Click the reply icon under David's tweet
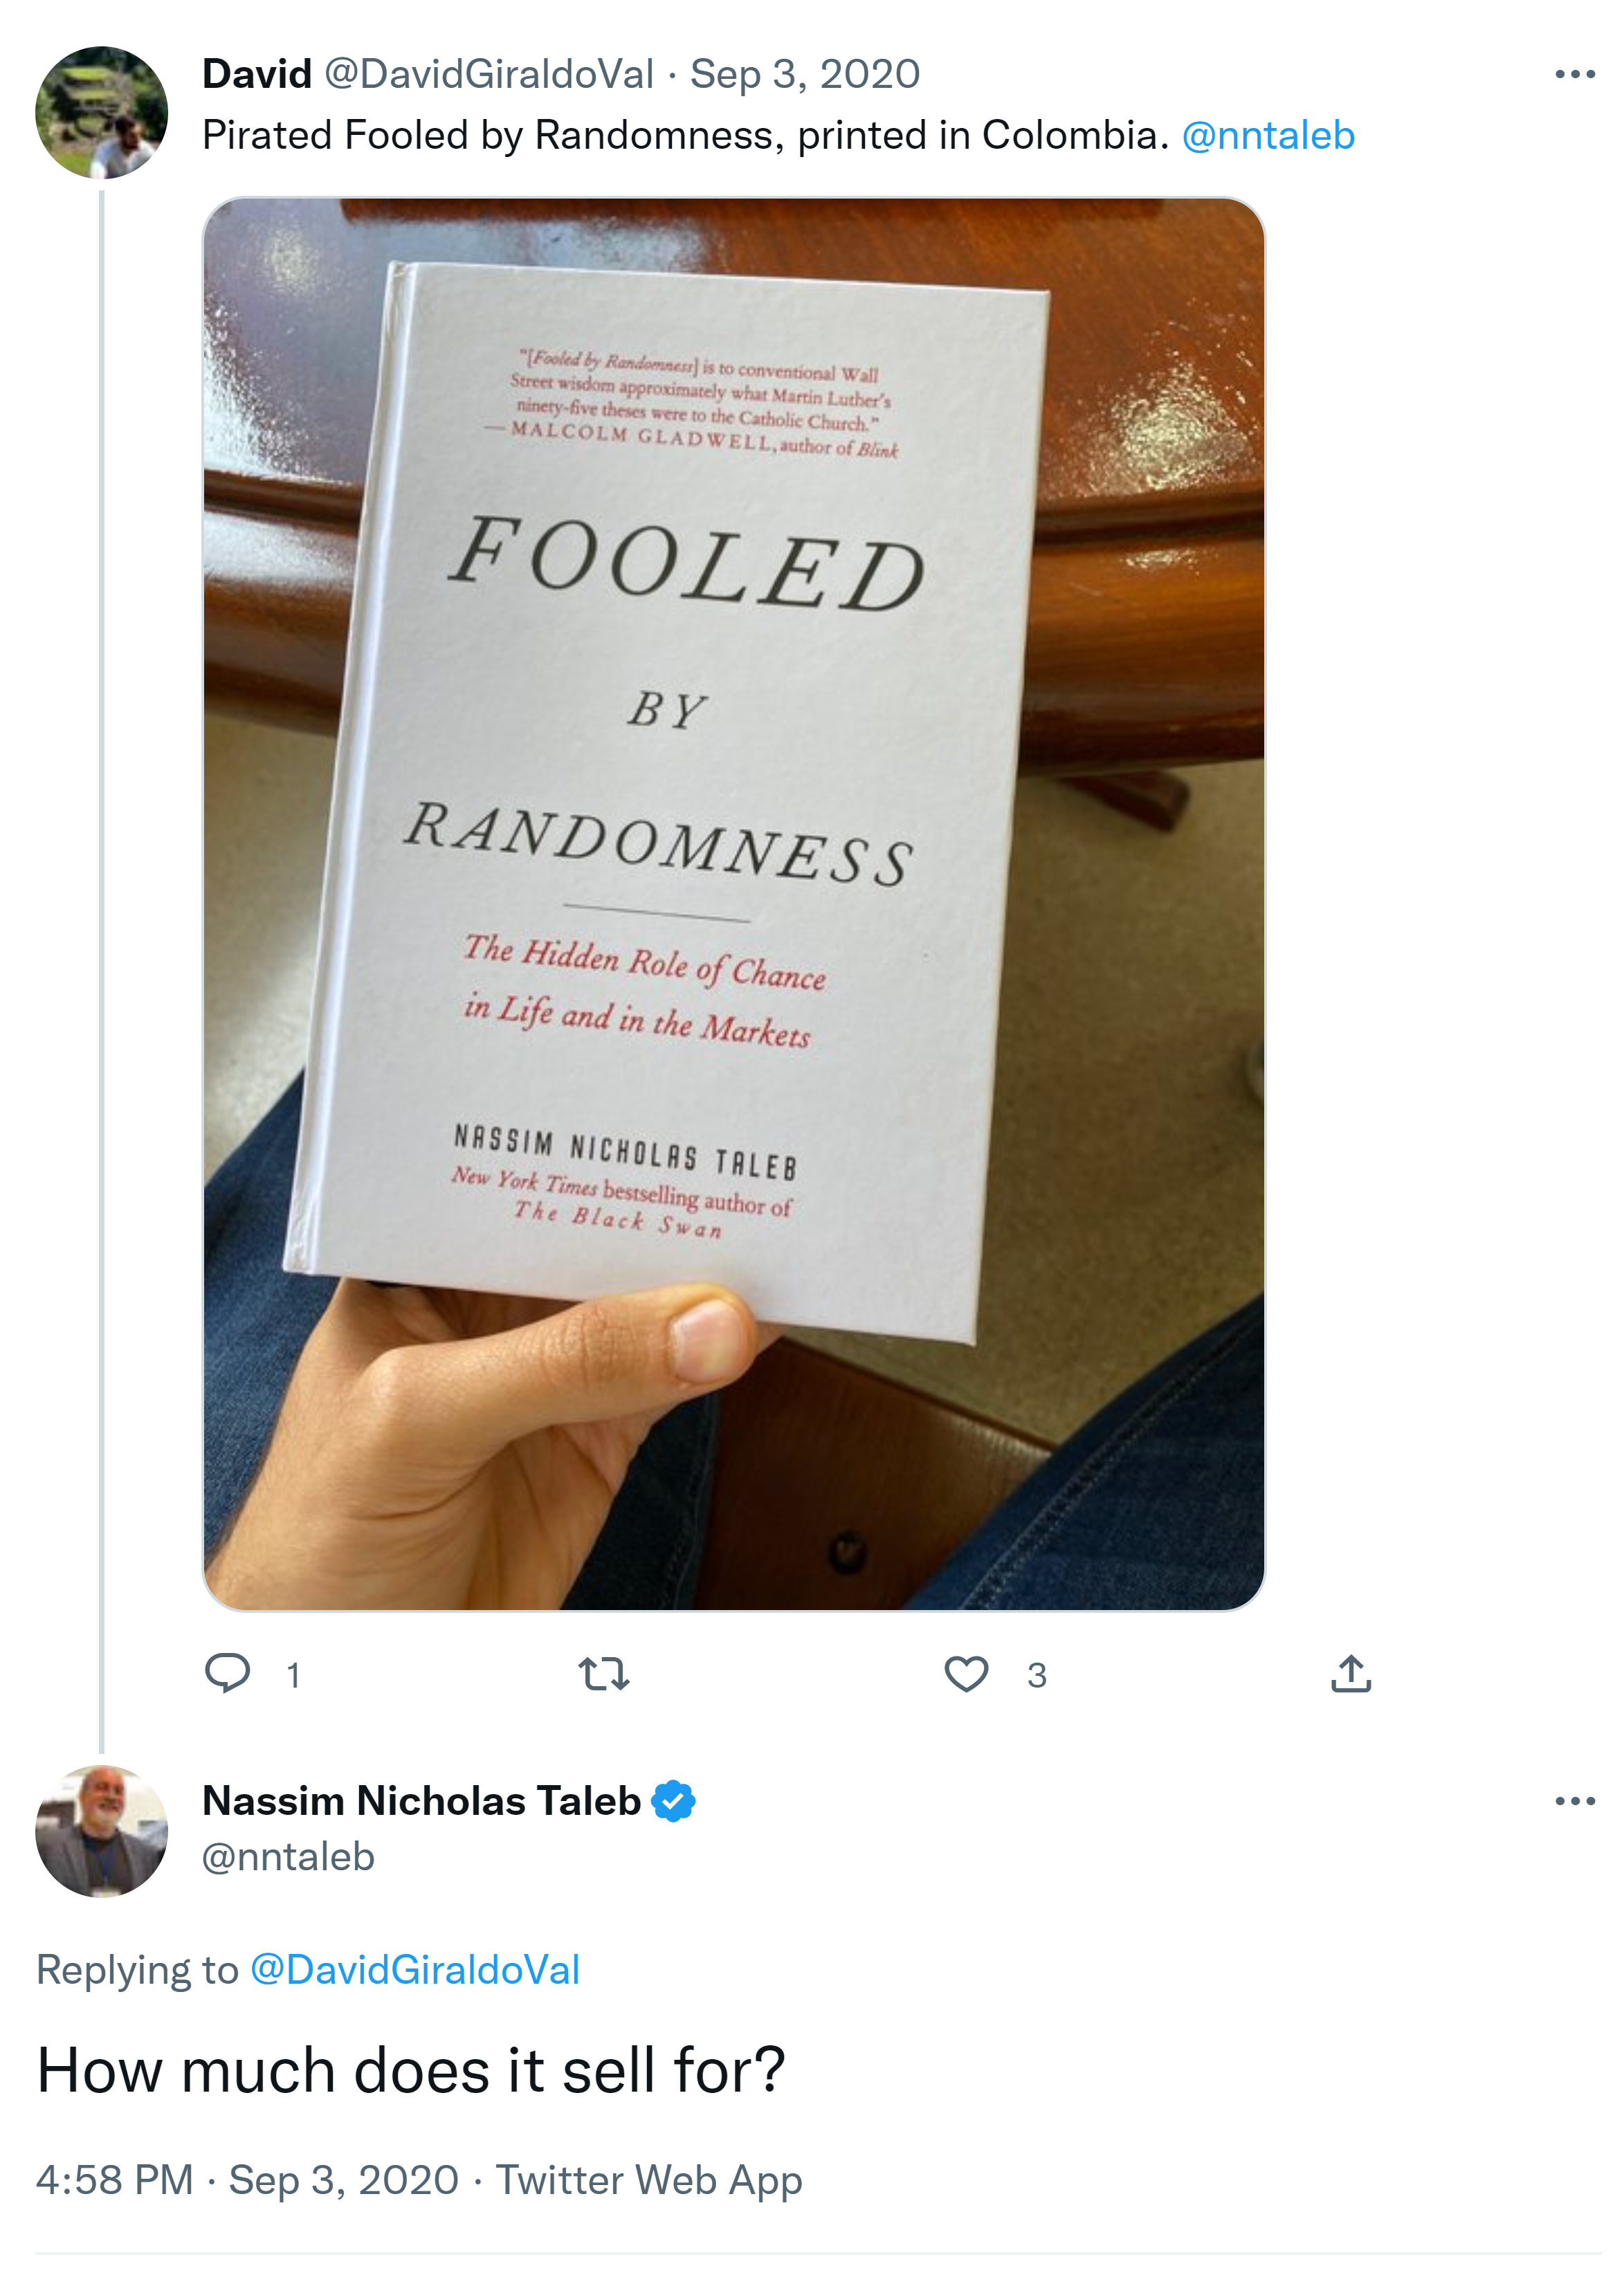The height and width of the screenshot is (2275, 1624). pos(227,1673)
